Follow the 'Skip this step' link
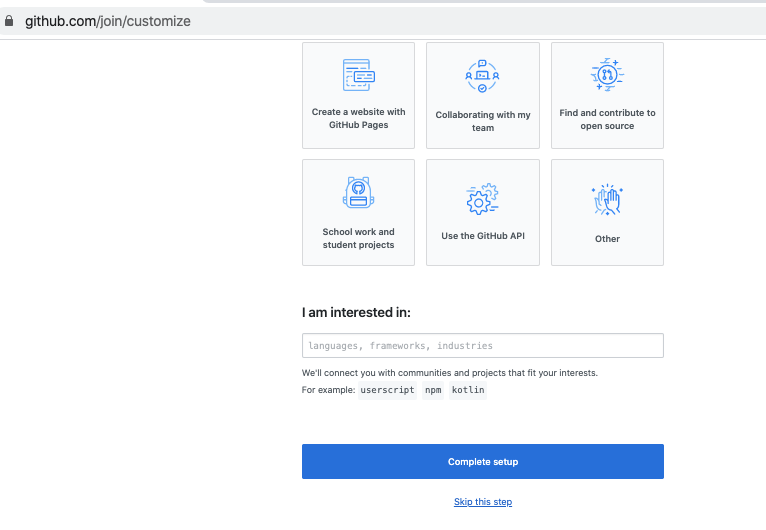The width and height of the screenshot is (766, 530). [x=483, y=502]
